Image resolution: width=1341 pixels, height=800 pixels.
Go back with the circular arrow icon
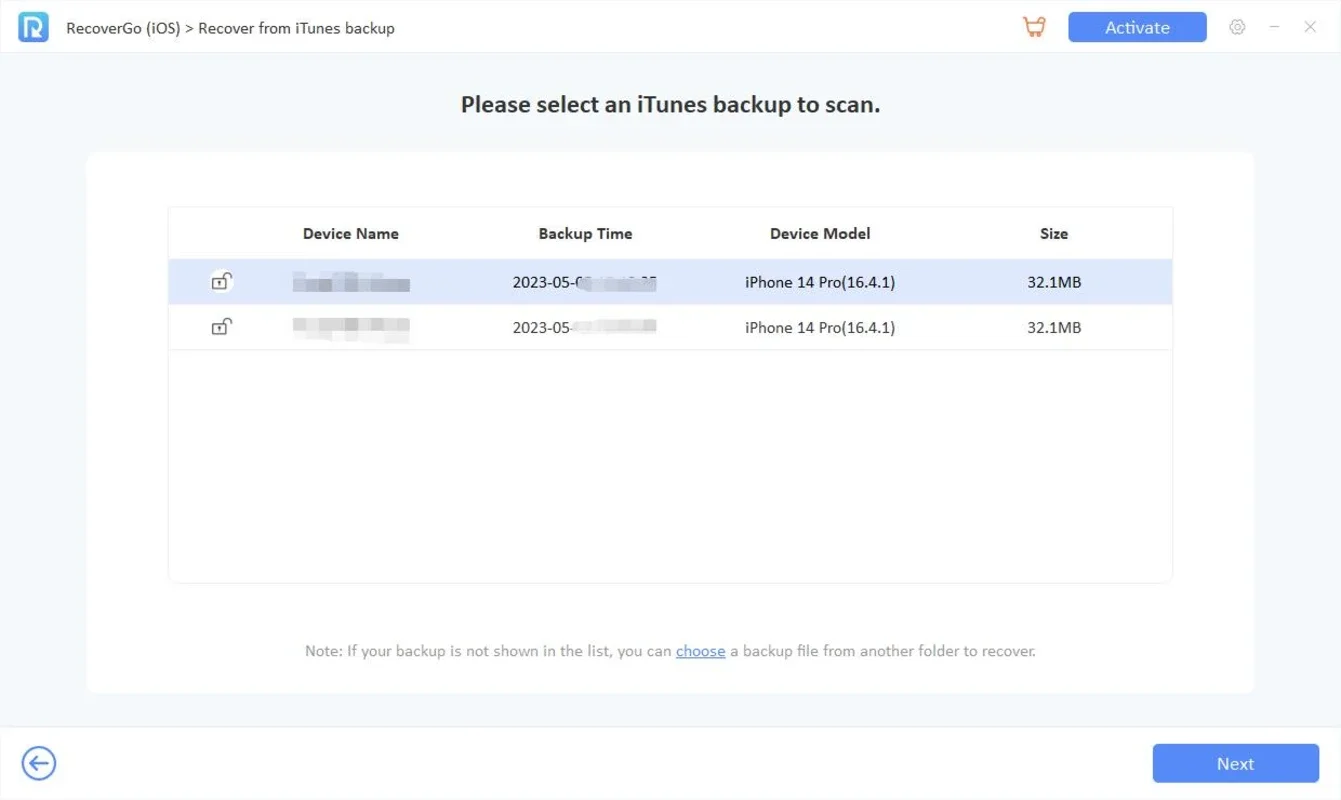39,764
